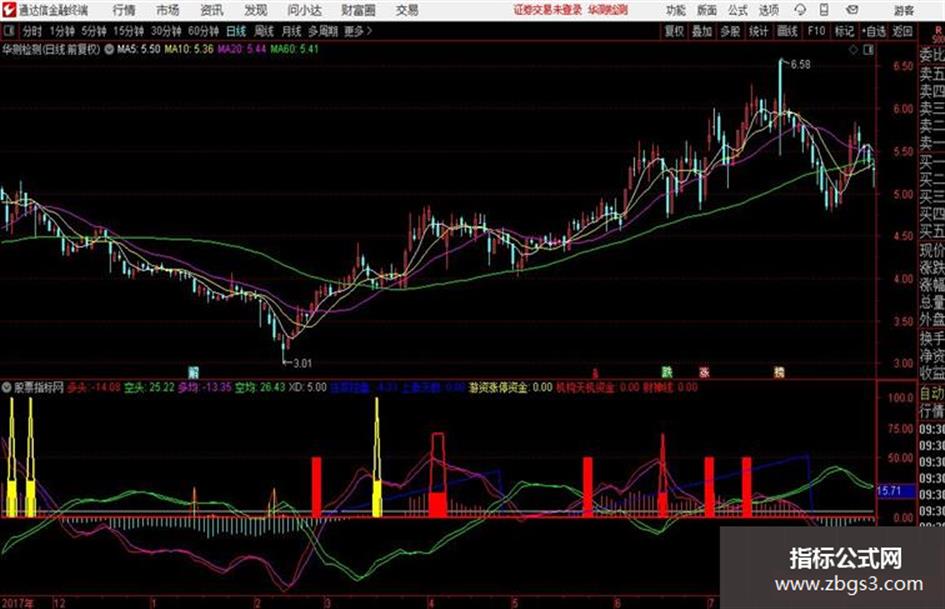This screenshot has width=945, height=609.
Task: Toggle the panel layout icon left of 分时
Action: pyautogui.click(x=8, y=31)
